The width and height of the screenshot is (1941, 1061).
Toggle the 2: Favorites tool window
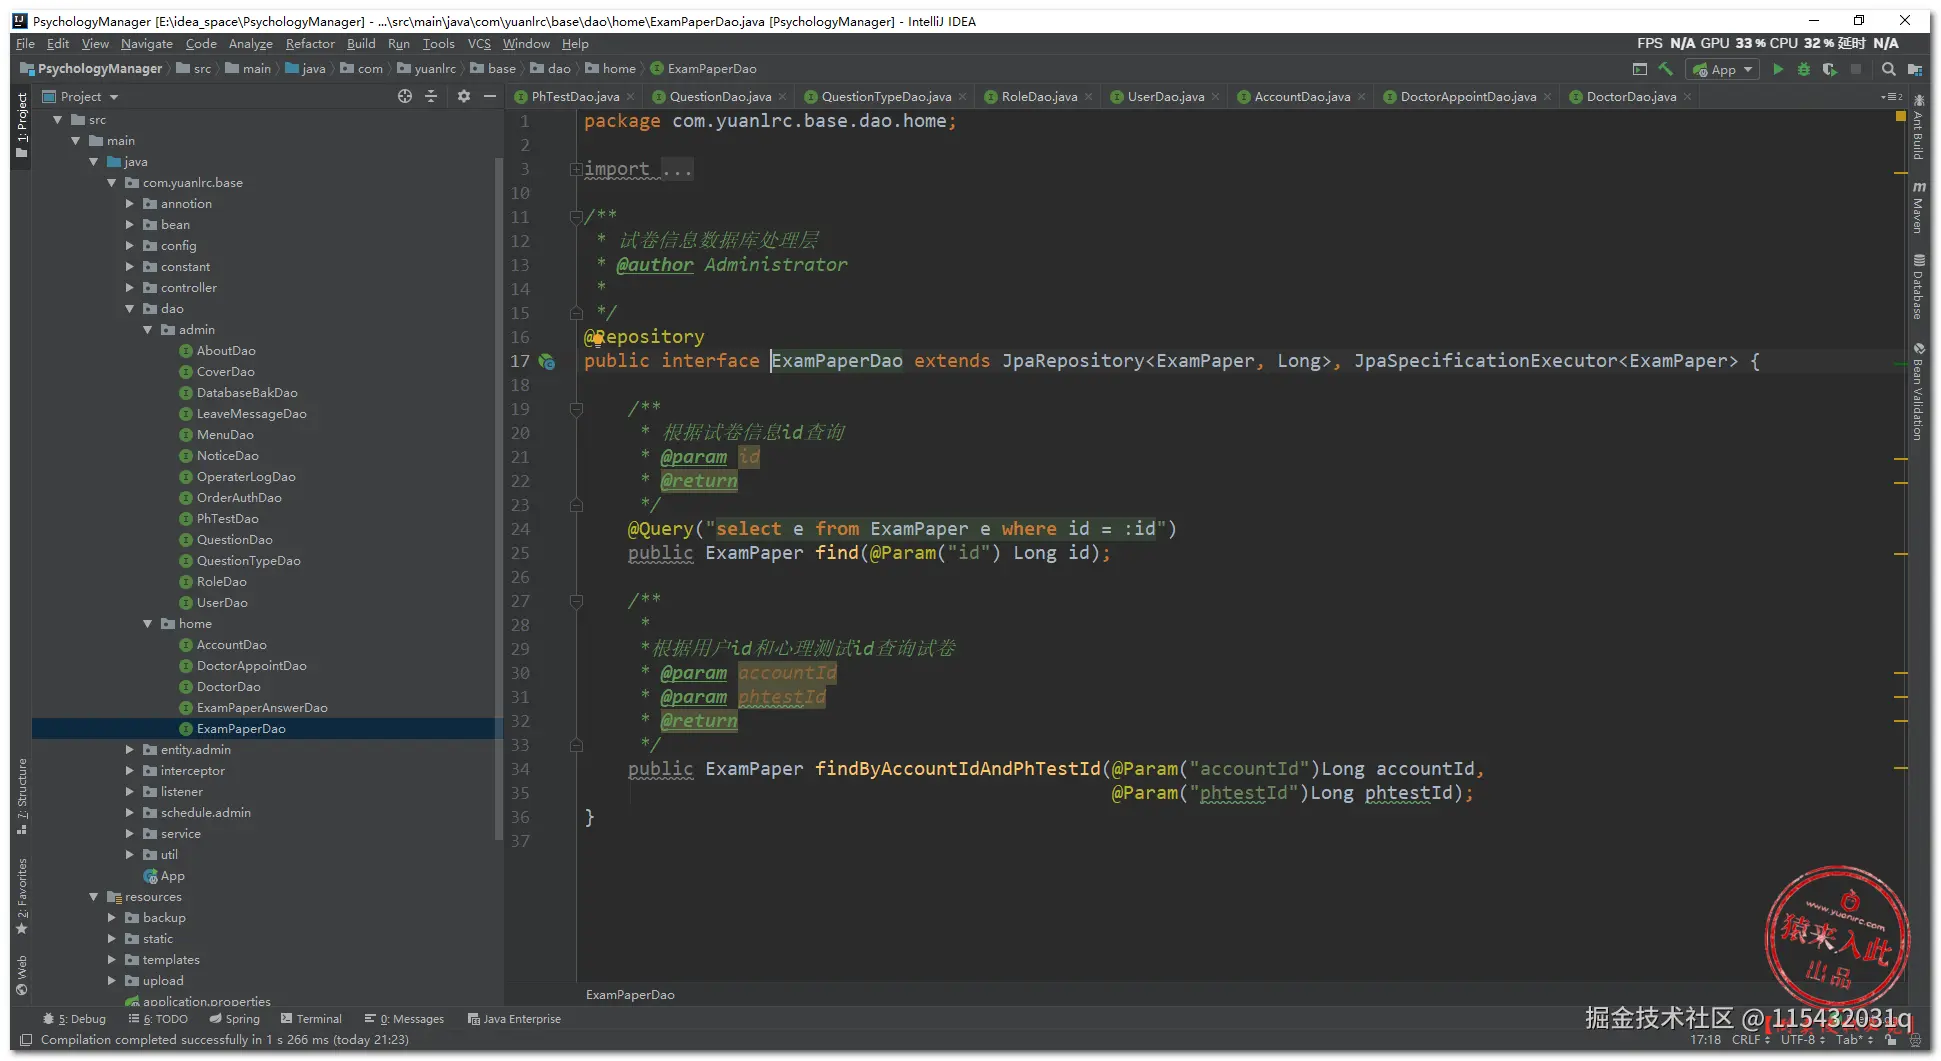[22, 895]
